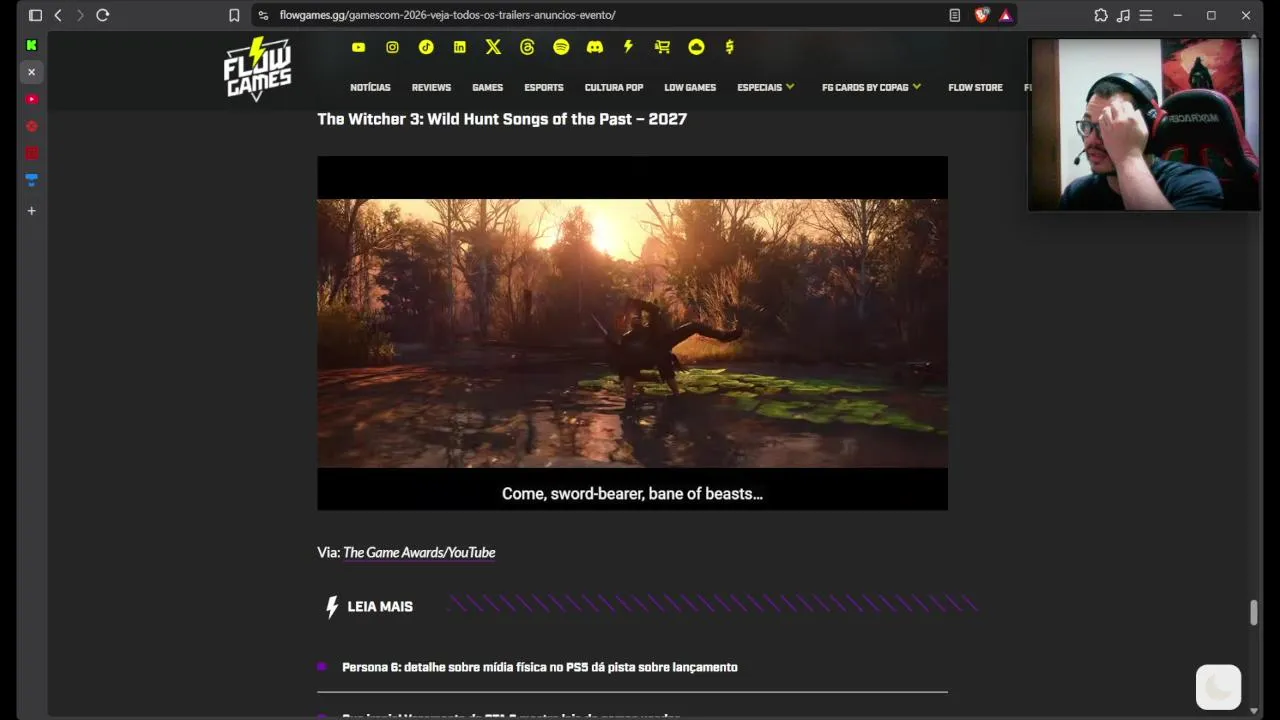Click the yellow dollar sign header icon
Screen dimensions: 1280x720
pyautogui.click(x=730, y=47)
